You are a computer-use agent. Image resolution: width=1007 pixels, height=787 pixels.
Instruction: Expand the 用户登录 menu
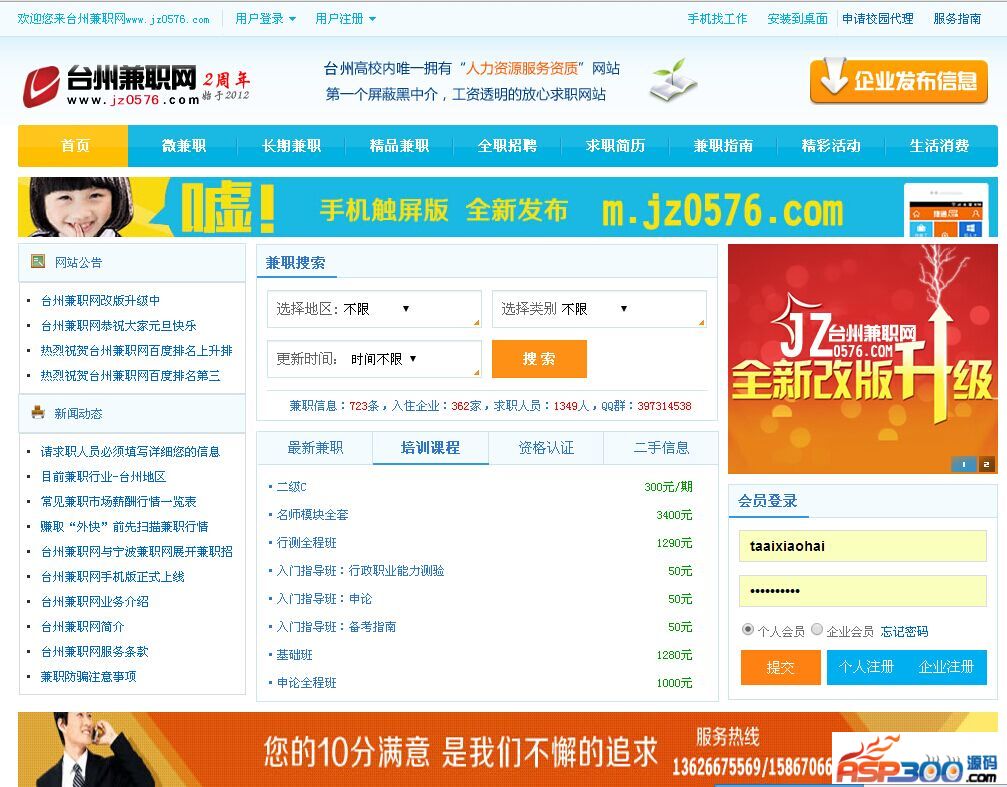[x=265, y=19]
